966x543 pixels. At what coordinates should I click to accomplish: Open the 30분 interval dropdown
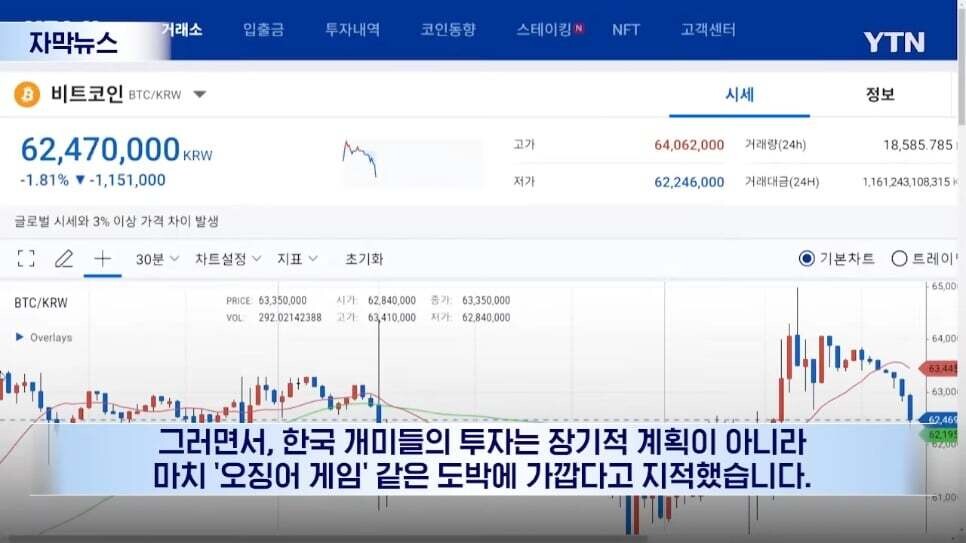click(x=157, y=259)
